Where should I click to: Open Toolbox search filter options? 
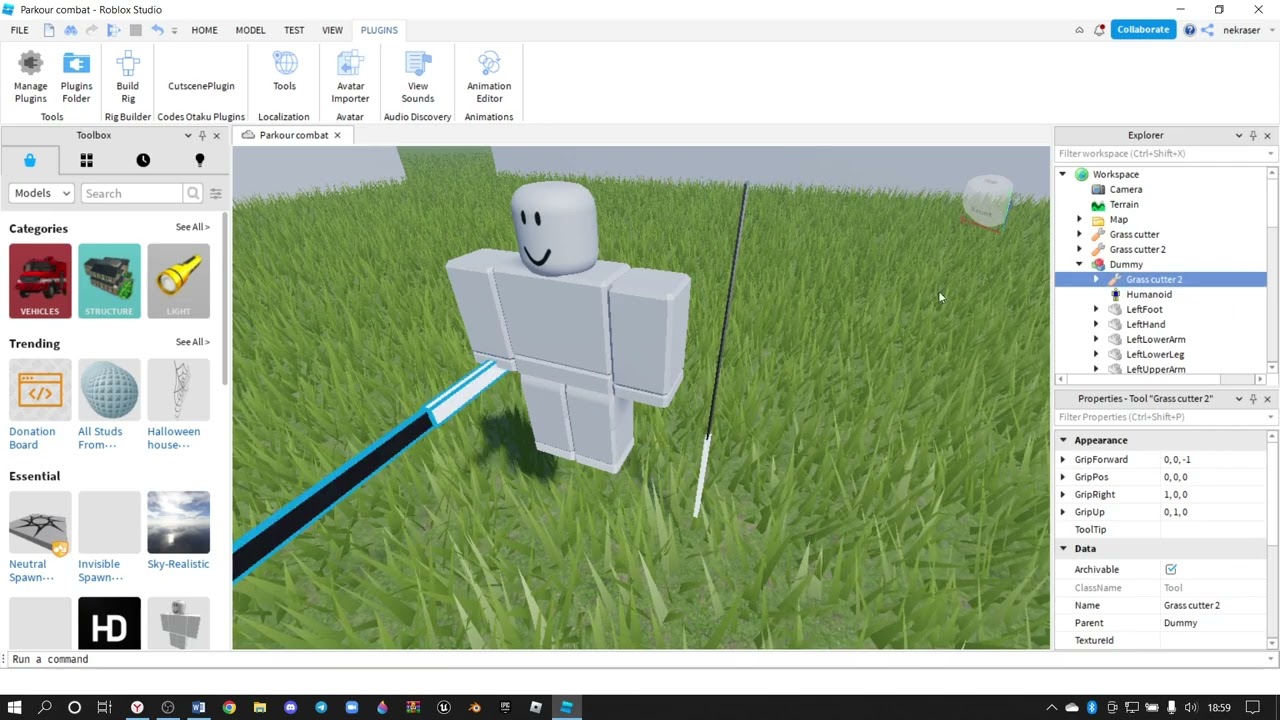215,193
